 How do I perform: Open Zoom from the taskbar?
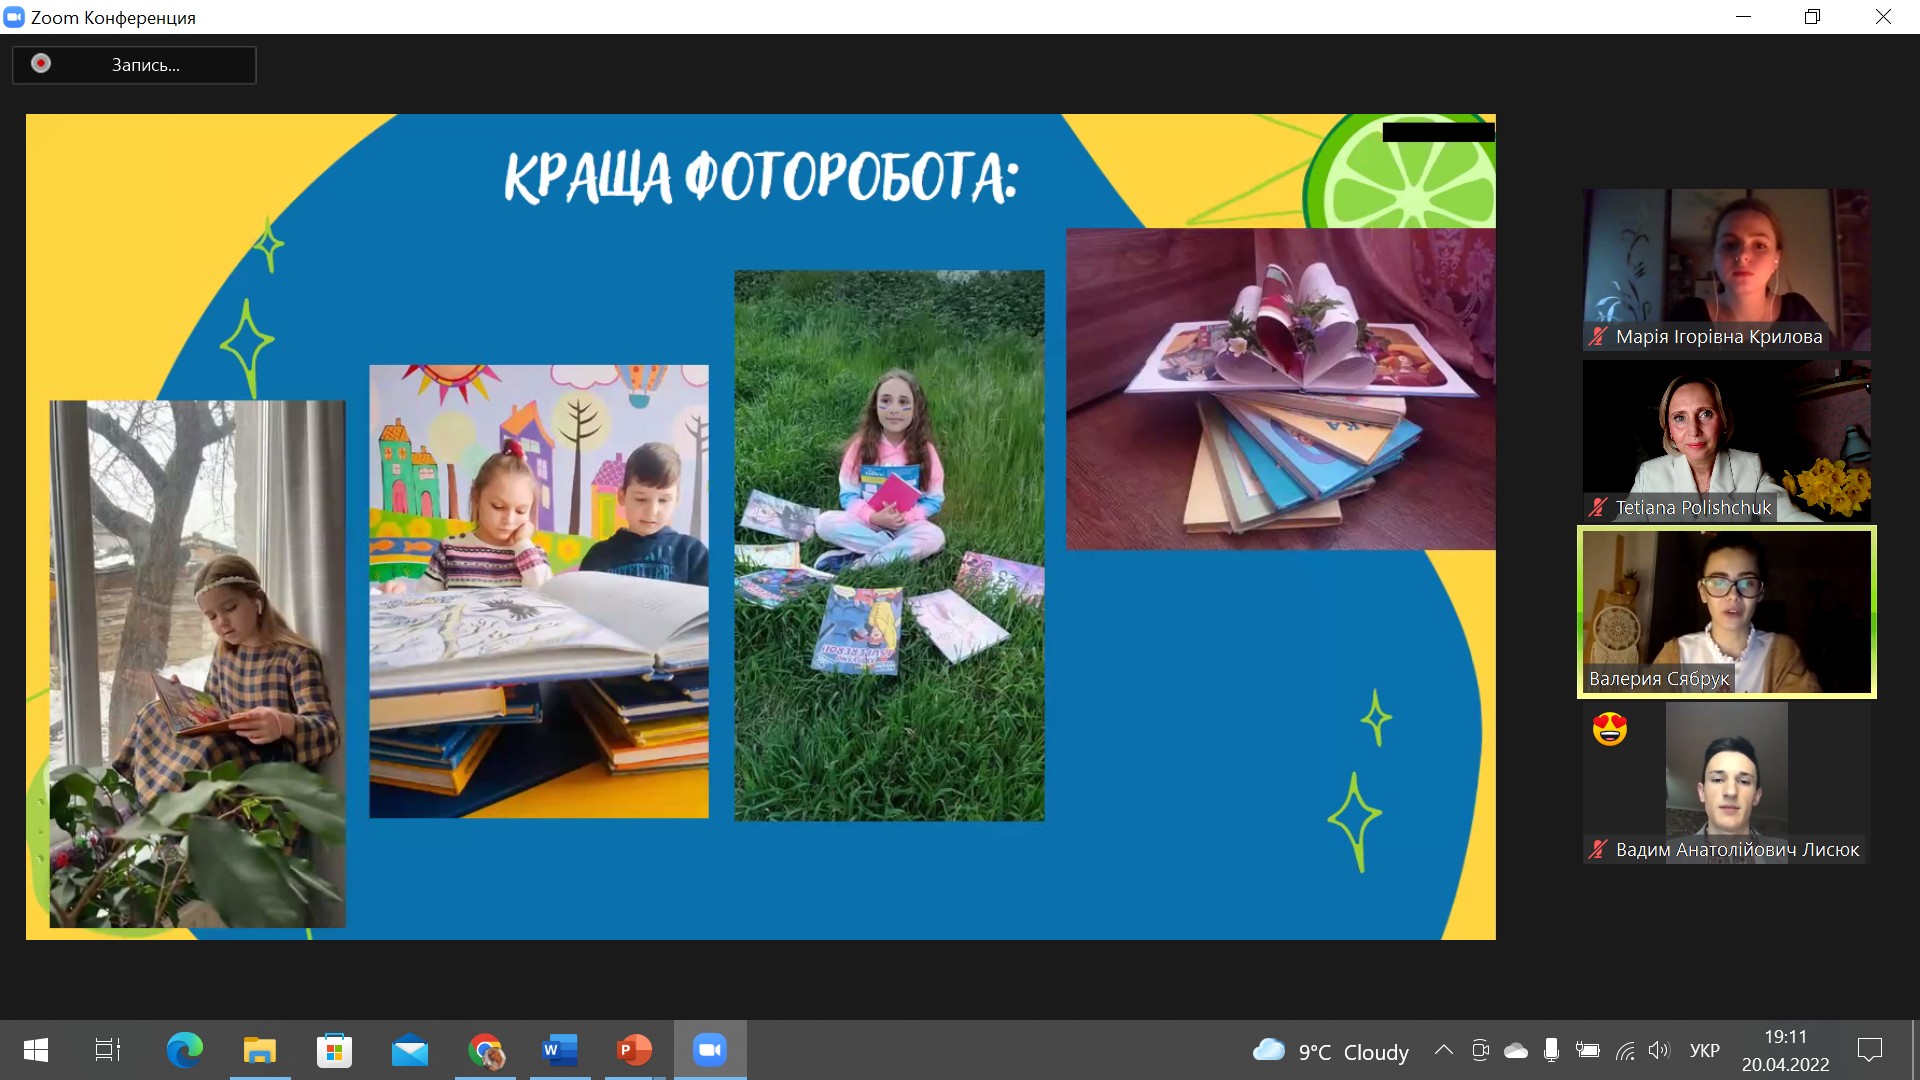point(709,1050)
